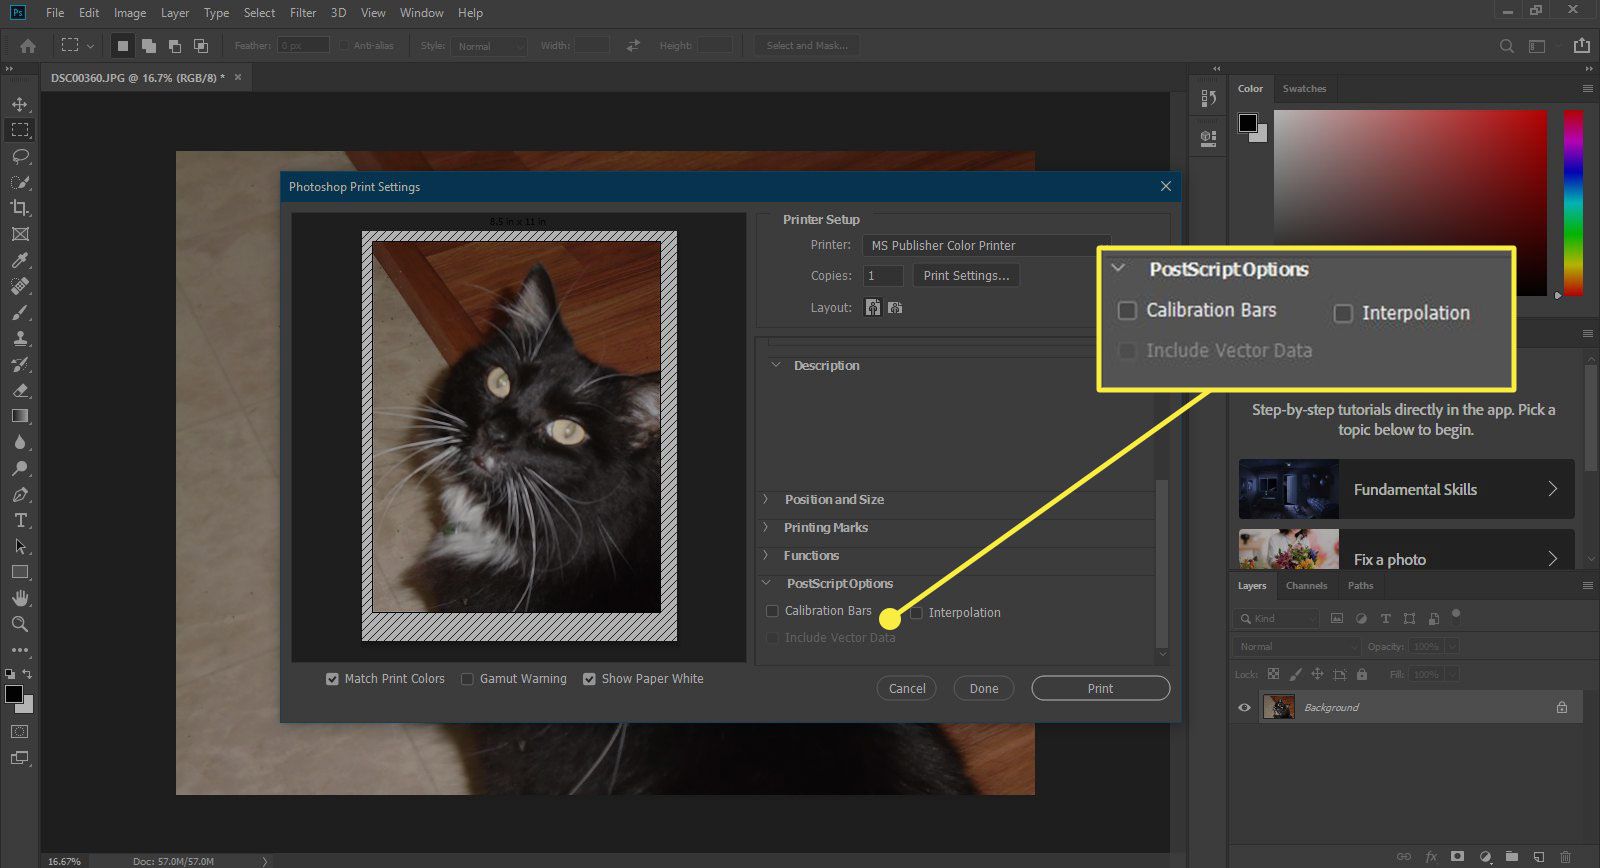Open the Style Normal dropdown in options bar

(488, 46)
